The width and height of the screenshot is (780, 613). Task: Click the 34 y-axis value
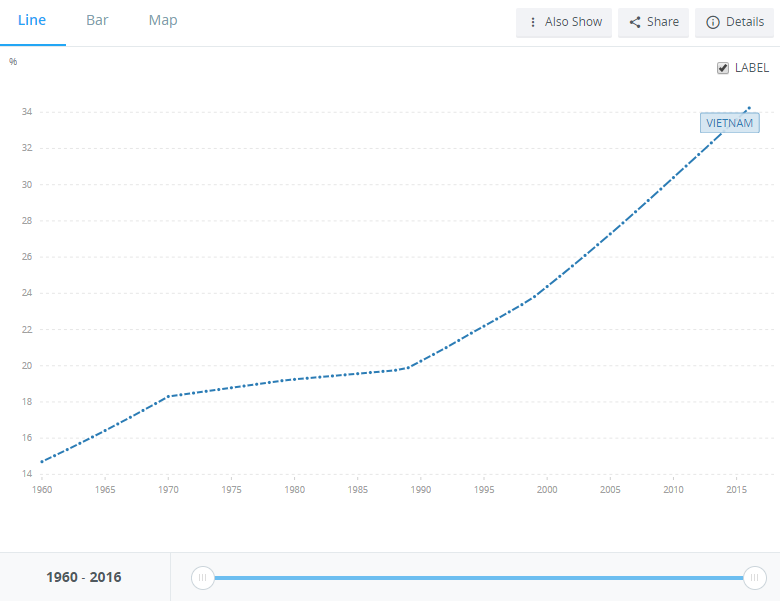[27, 112]
